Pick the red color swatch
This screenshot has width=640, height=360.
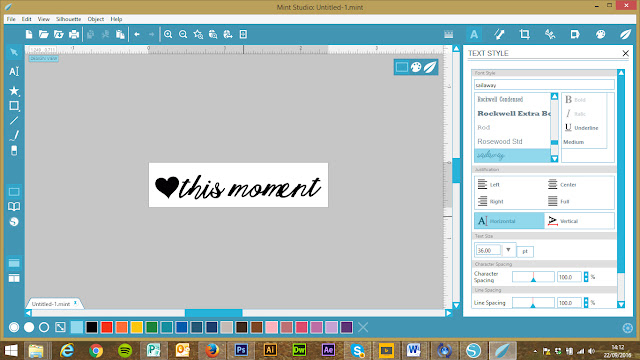(x=107, y=327)
